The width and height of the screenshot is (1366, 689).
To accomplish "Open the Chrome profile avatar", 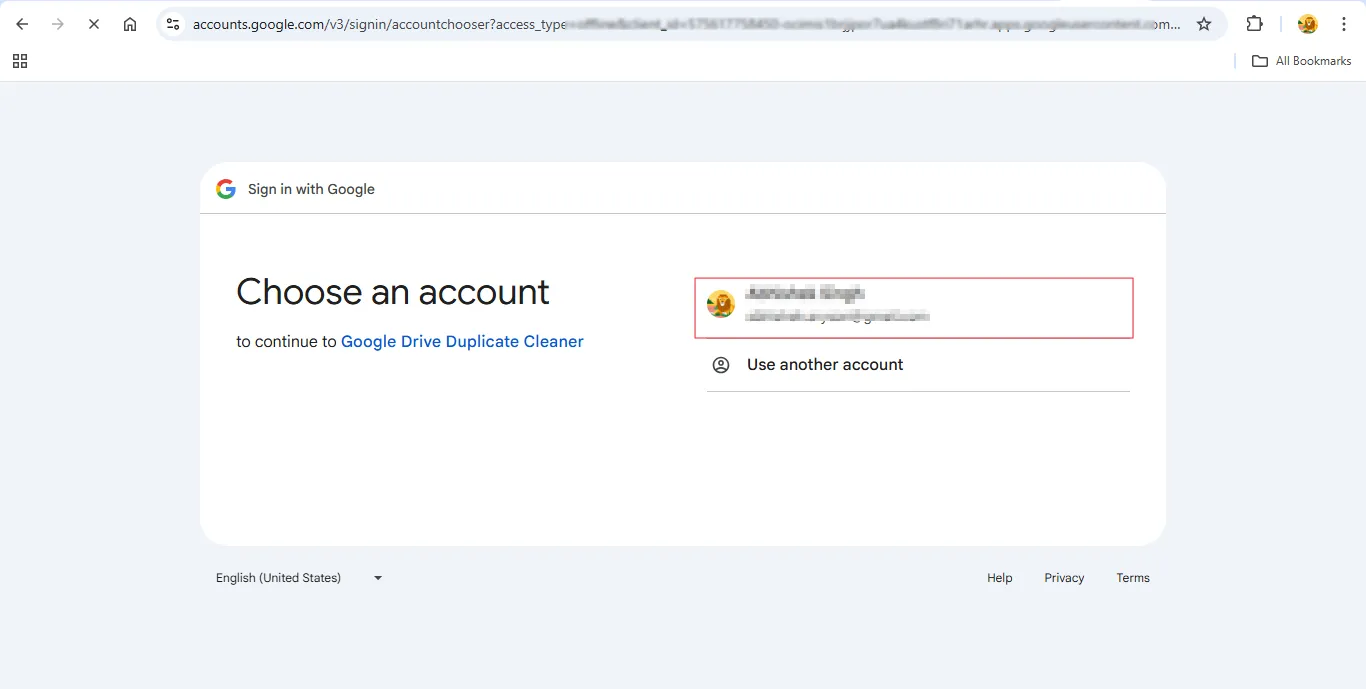I will tap(1307, 24).
